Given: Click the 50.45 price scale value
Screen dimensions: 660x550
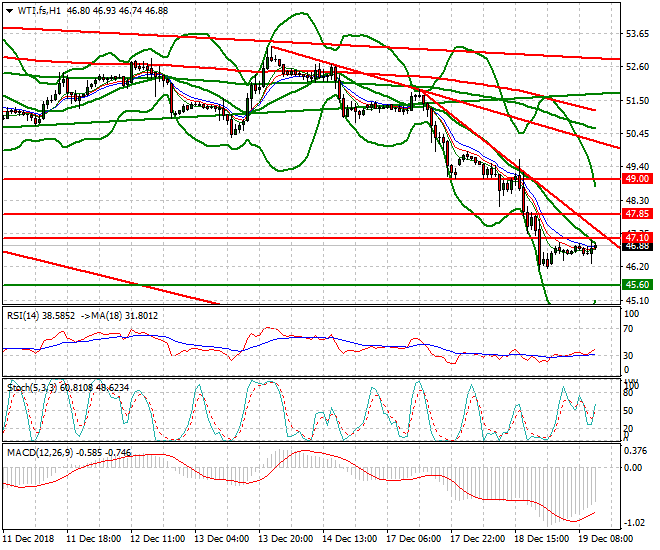Looking at the screenshot, I should tap(638, 134).
